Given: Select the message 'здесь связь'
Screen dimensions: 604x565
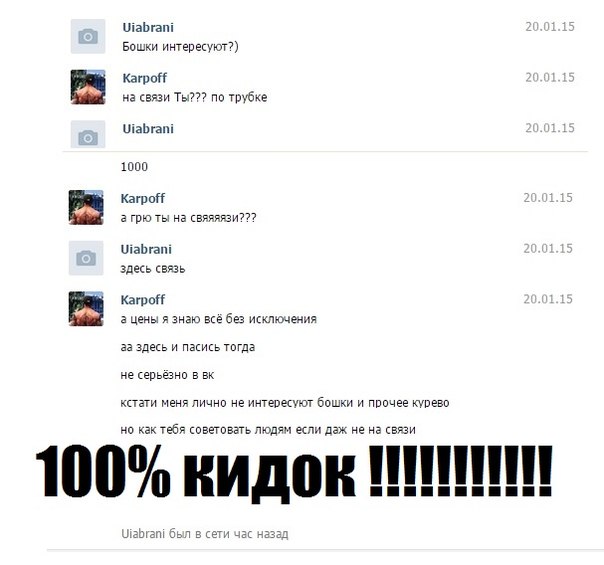Looking at the screenshot, I should tap(153, 268).
